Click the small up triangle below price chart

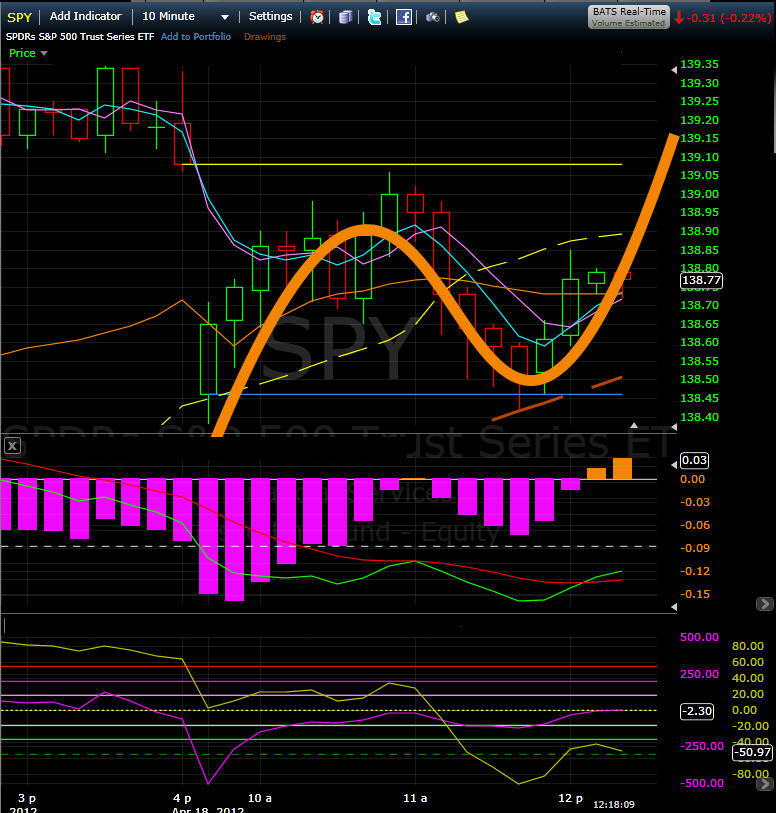pos(633,425)
